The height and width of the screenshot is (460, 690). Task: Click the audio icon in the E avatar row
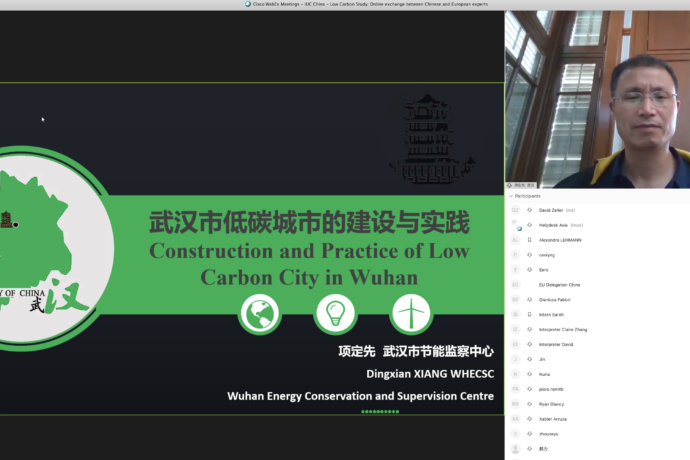pyautogui.click(x=529, y=269)
